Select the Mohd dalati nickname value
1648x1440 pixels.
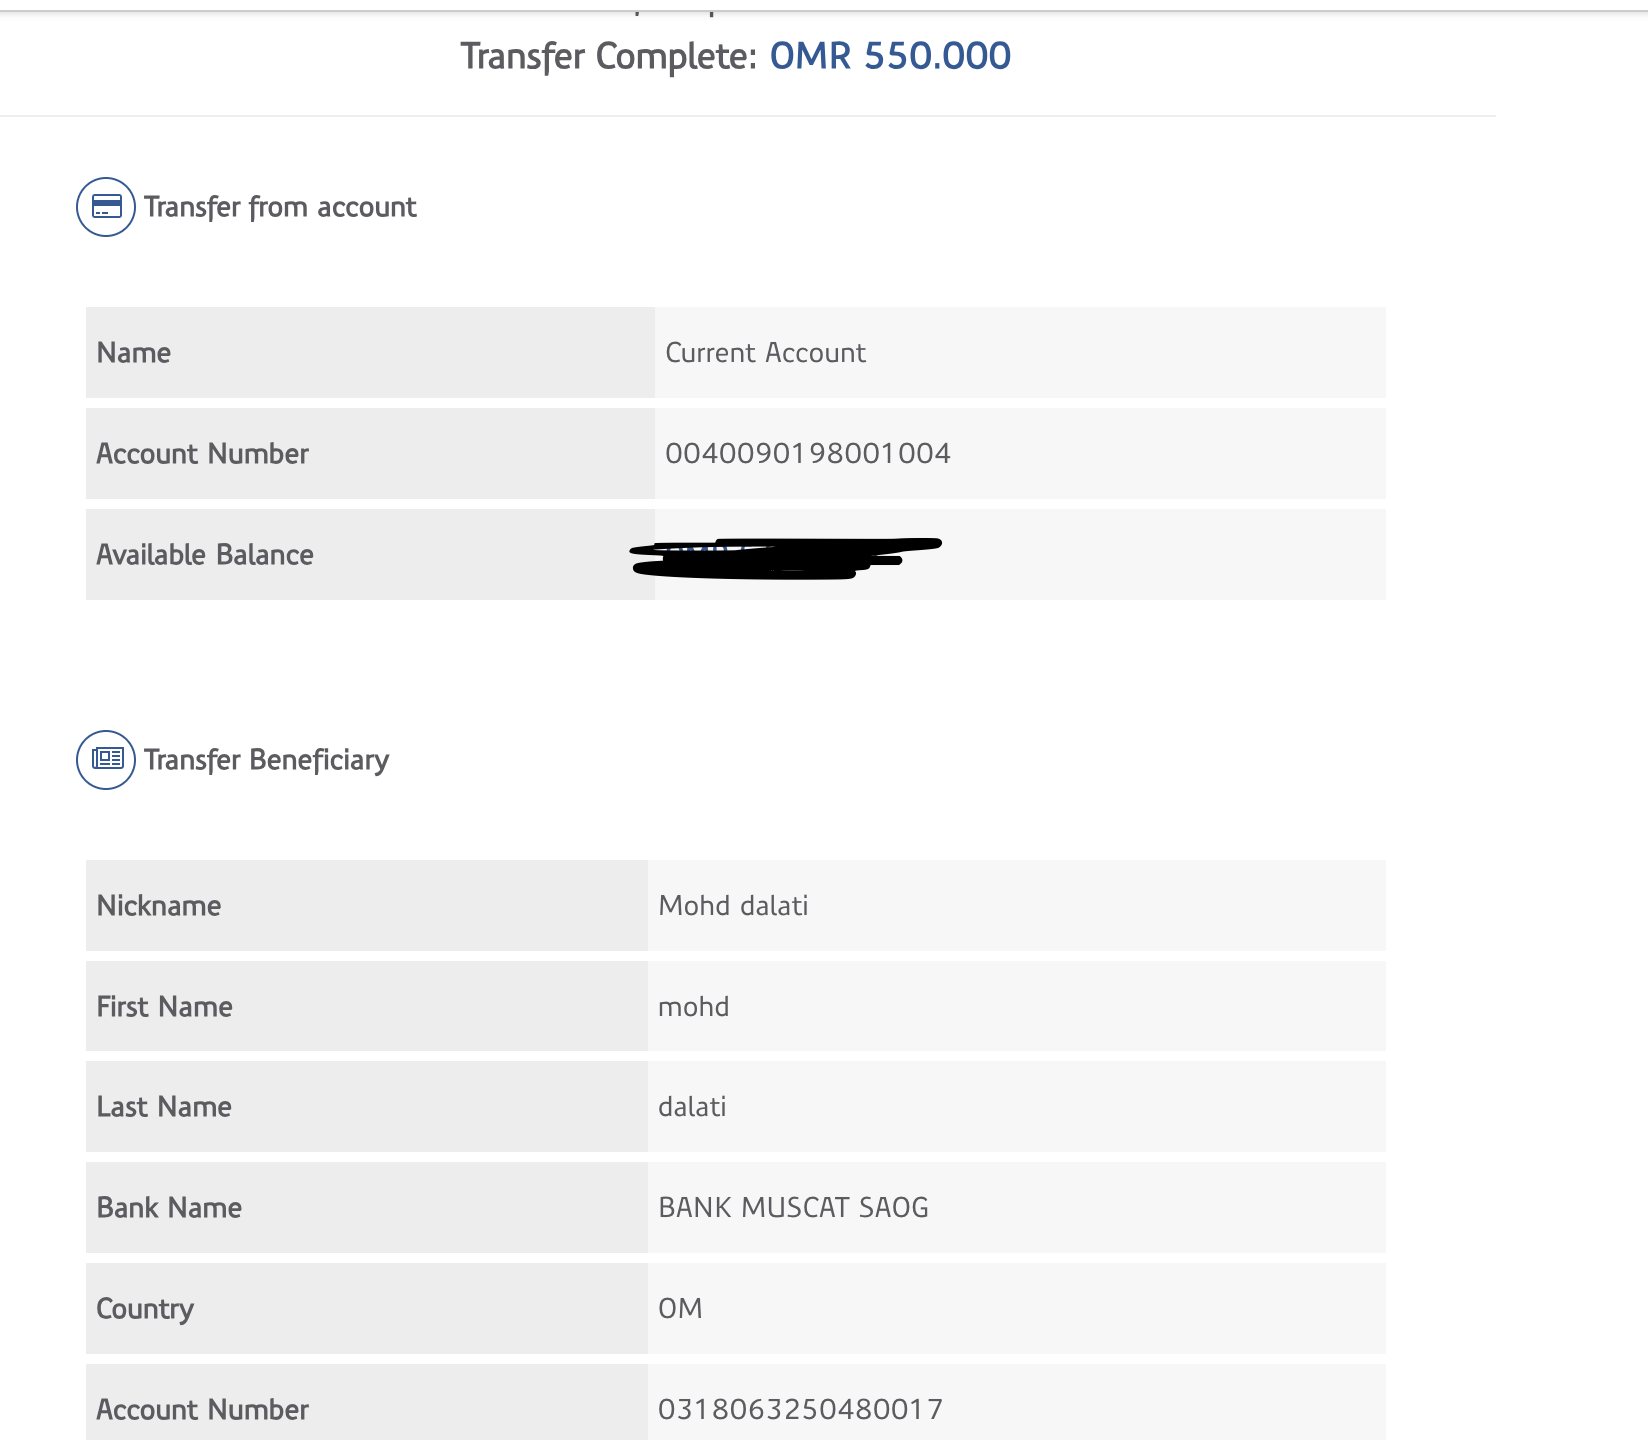coord(733,906)
